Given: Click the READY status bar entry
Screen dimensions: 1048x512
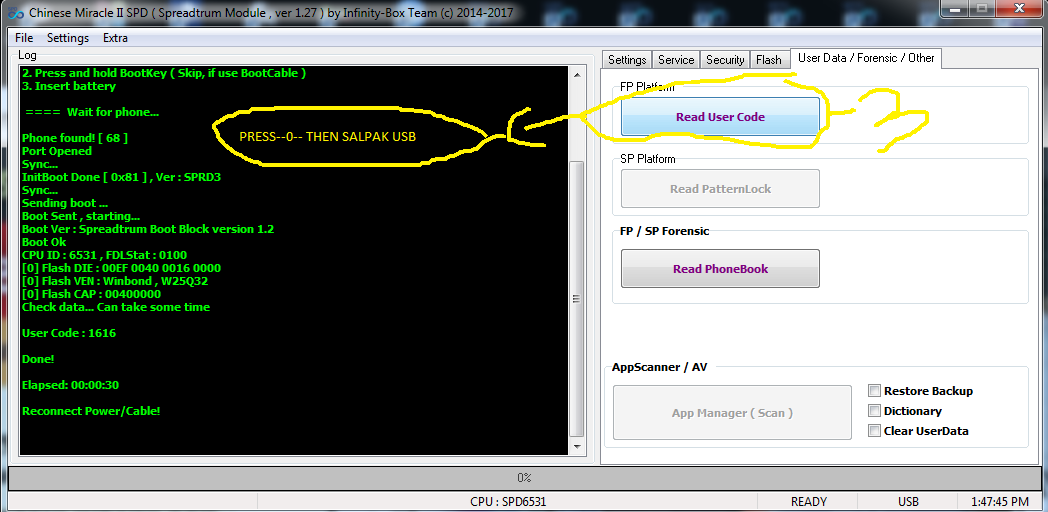Looking at the screenshot, I should point(809,501).
